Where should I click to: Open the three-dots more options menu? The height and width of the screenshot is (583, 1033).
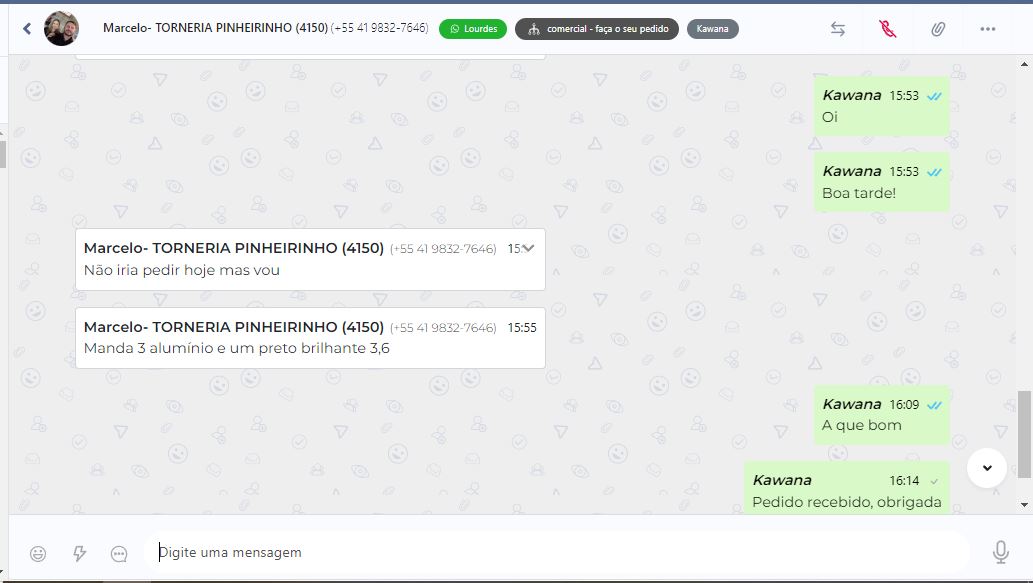988,29
